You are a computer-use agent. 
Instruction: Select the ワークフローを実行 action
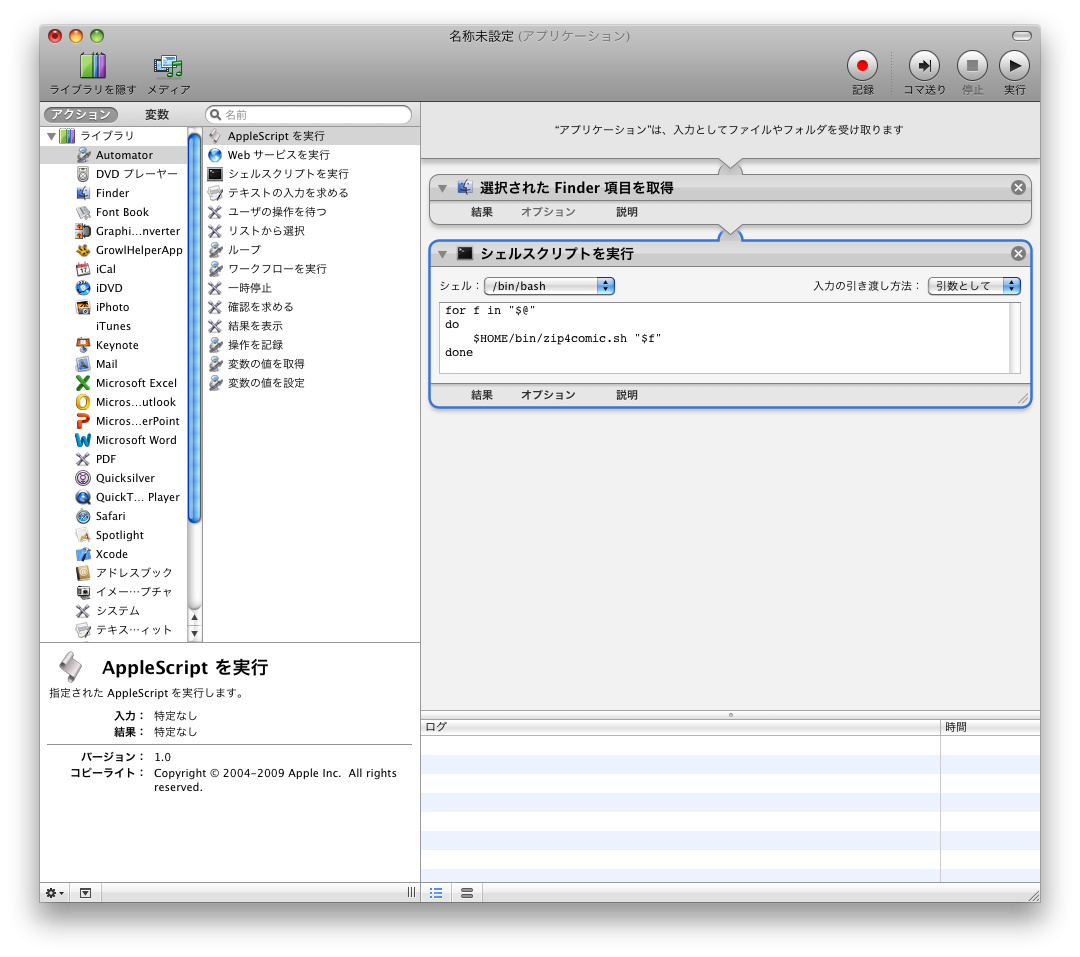click(312, 269)
